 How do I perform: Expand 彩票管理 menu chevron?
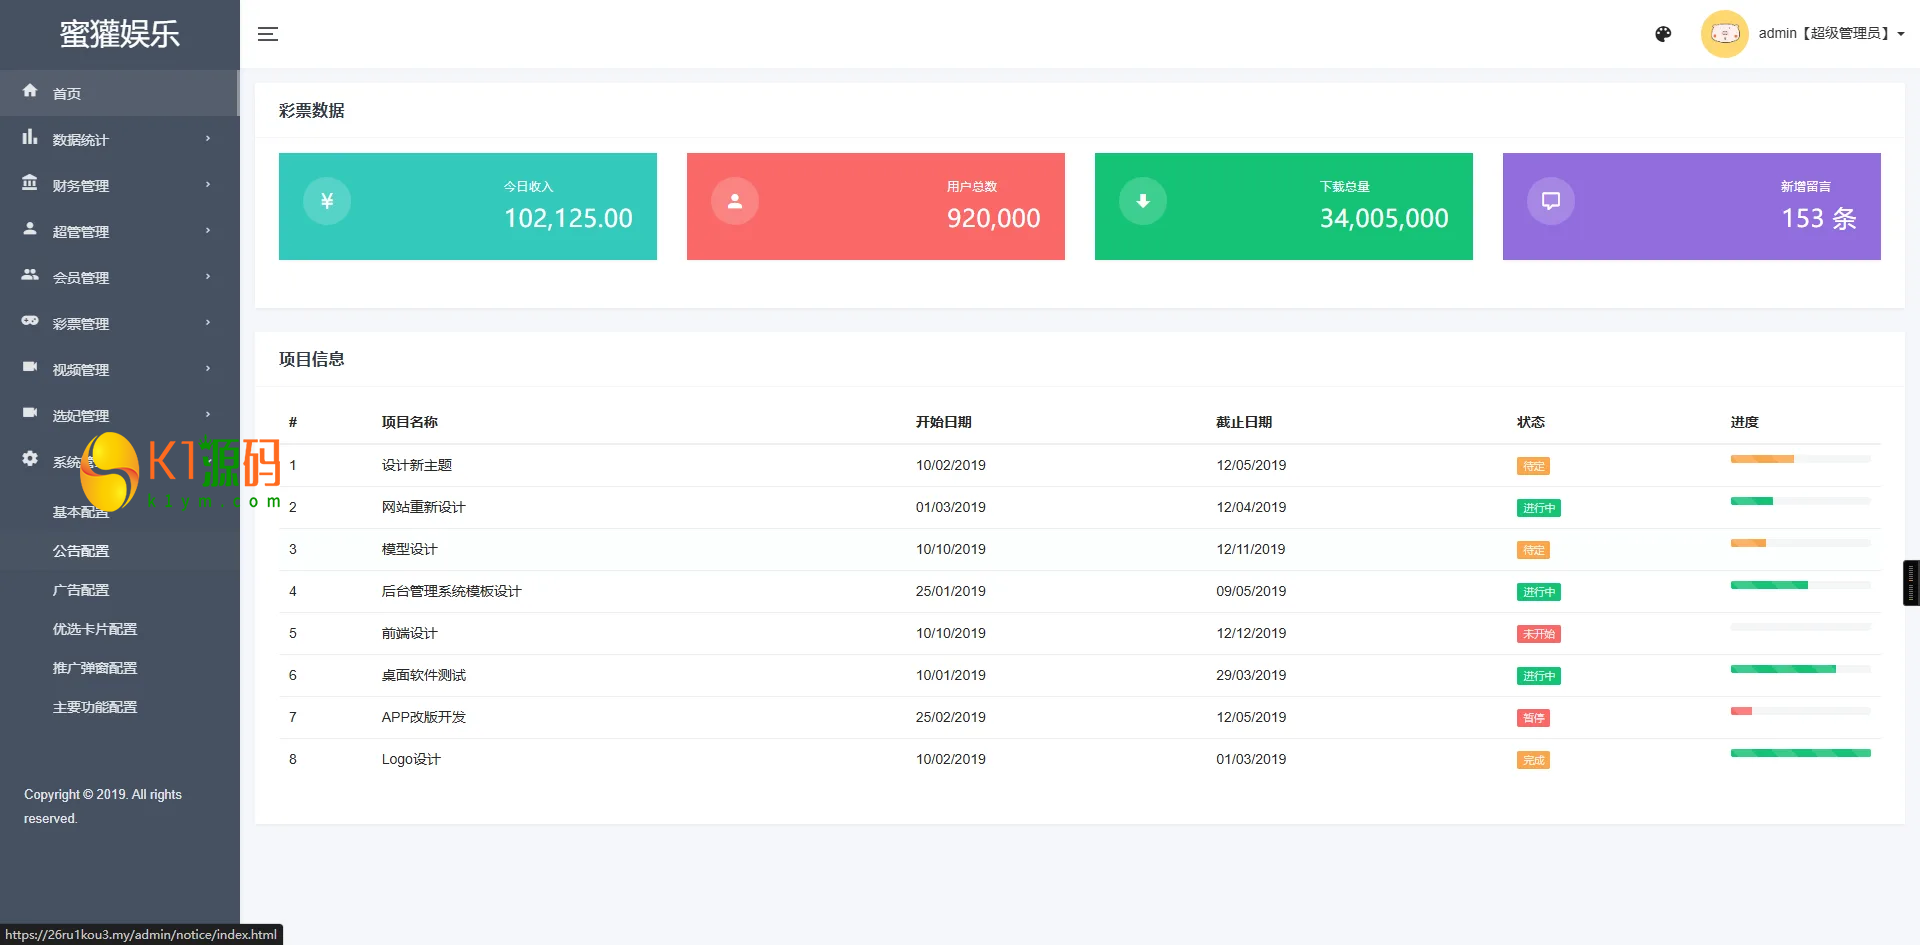(208, 322)
